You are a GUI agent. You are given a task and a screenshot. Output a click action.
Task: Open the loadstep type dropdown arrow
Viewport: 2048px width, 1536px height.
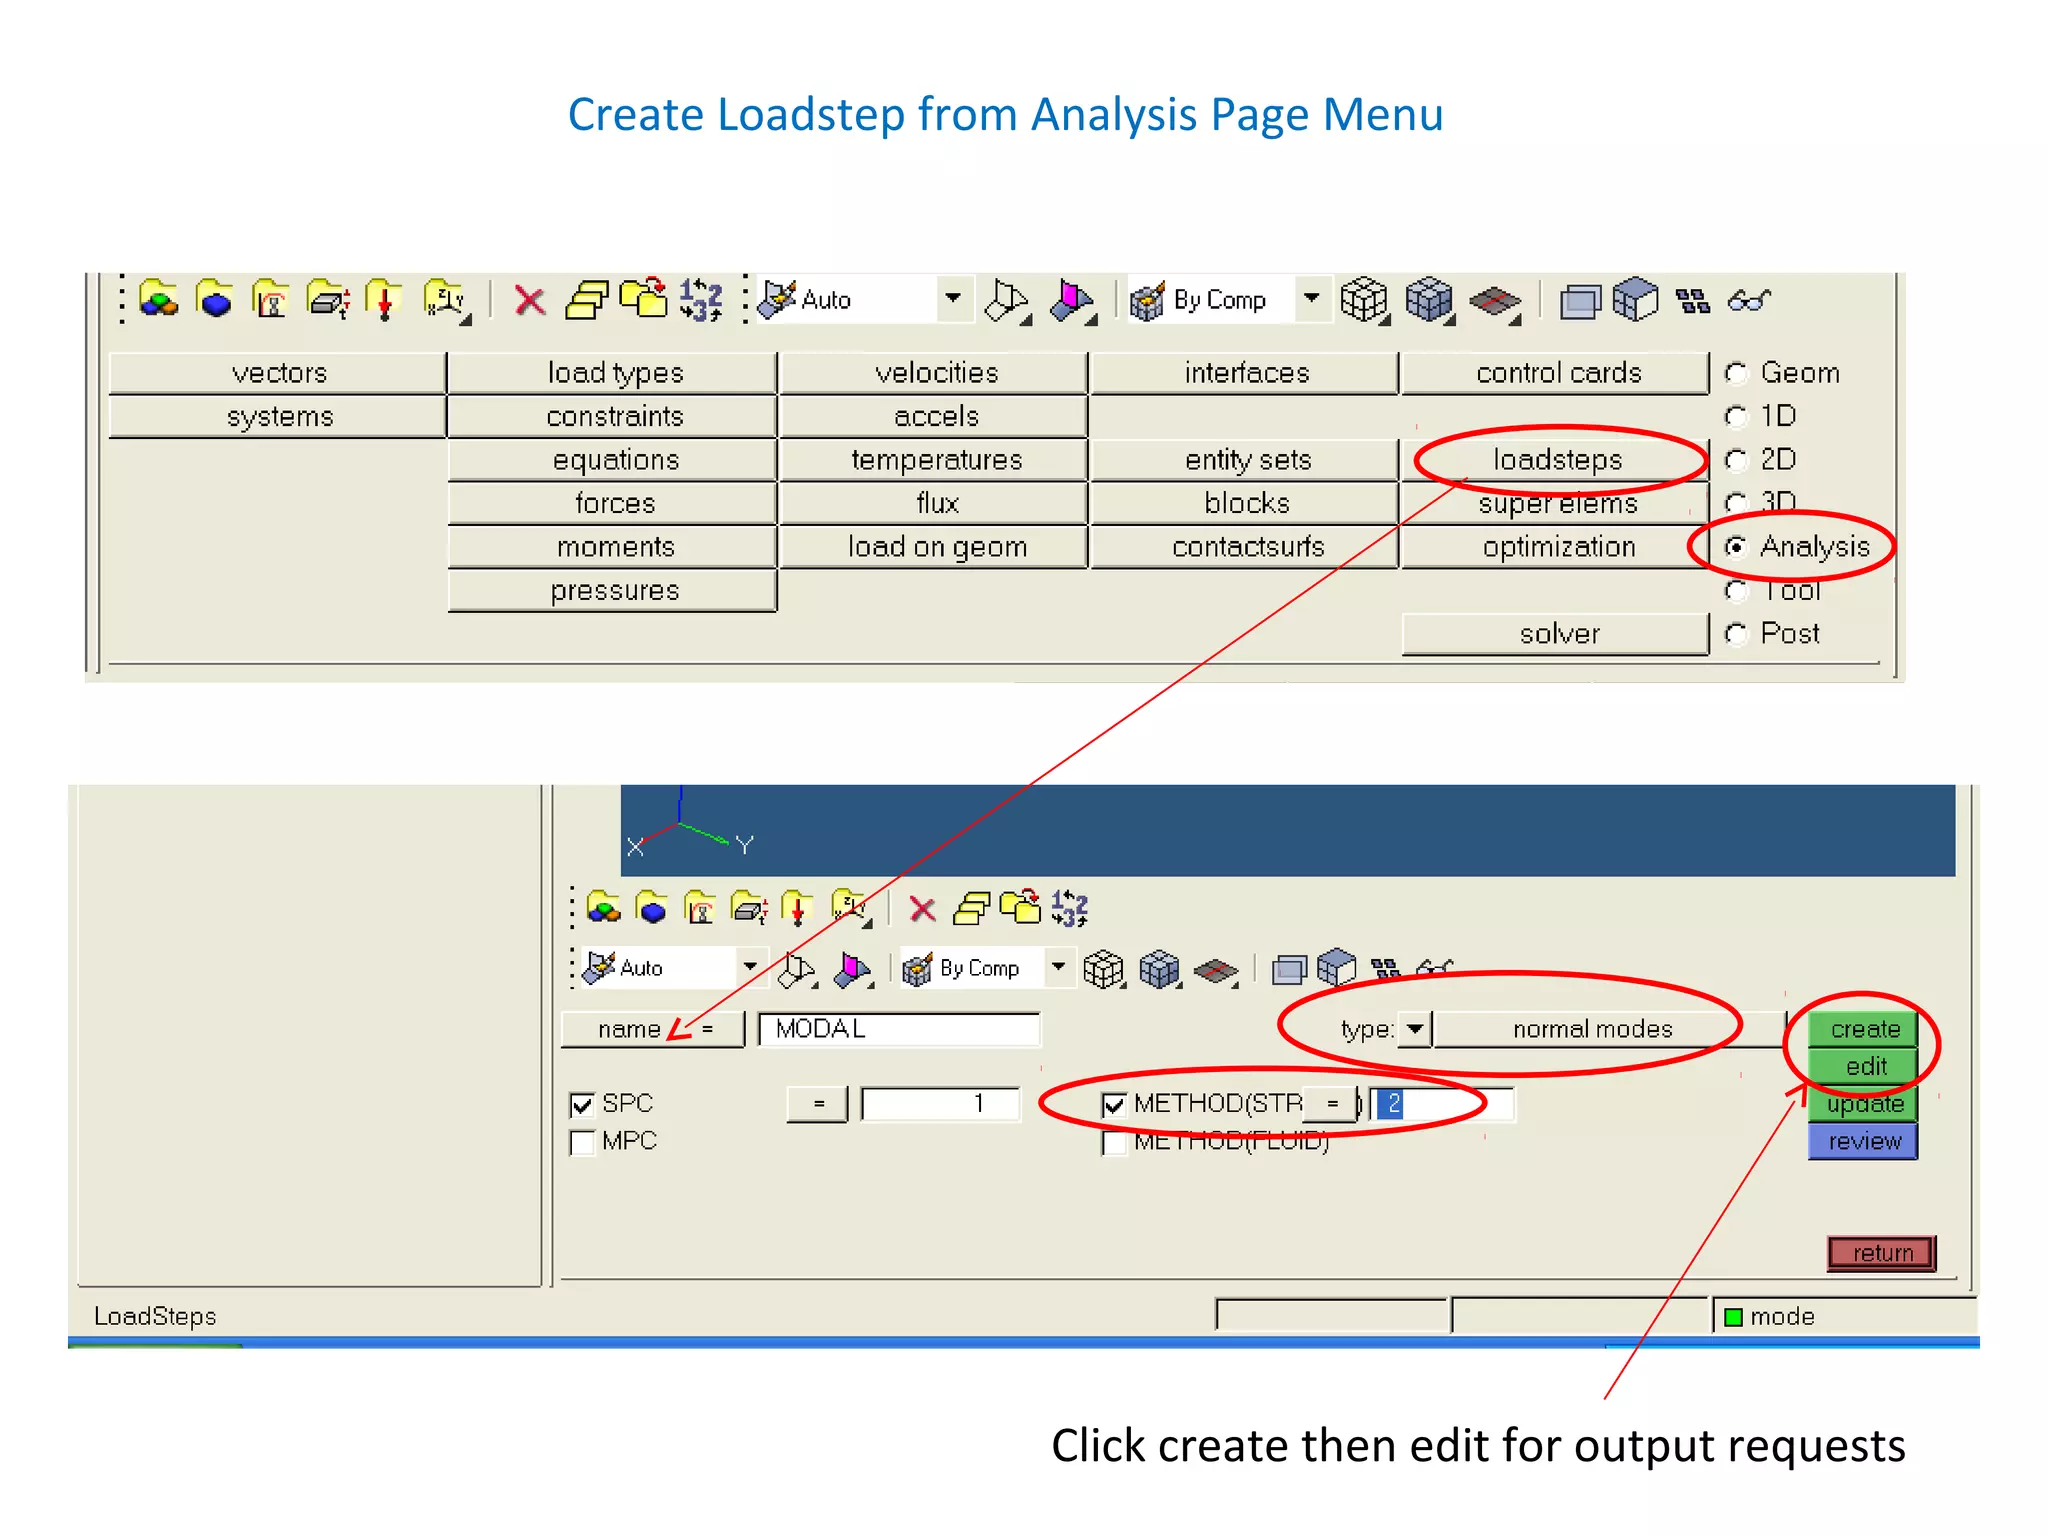1415,1029
